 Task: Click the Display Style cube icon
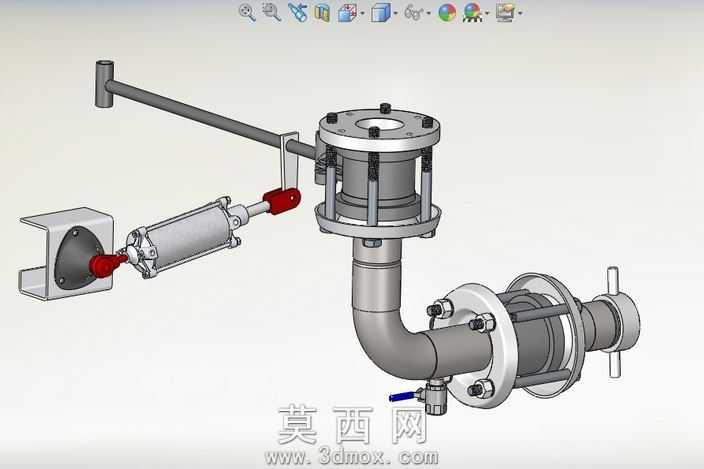point(380,13)
